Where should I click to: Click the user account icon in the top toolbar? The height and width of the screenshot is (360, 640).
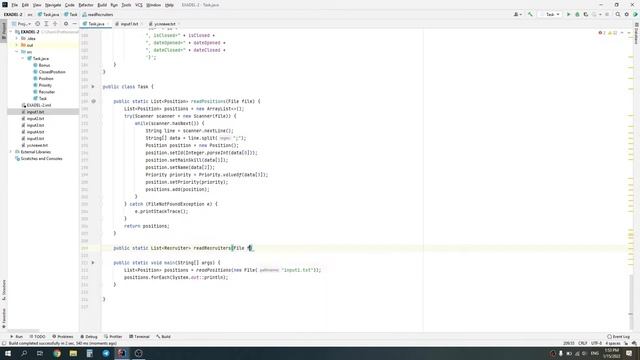click(x=517, y=14)
